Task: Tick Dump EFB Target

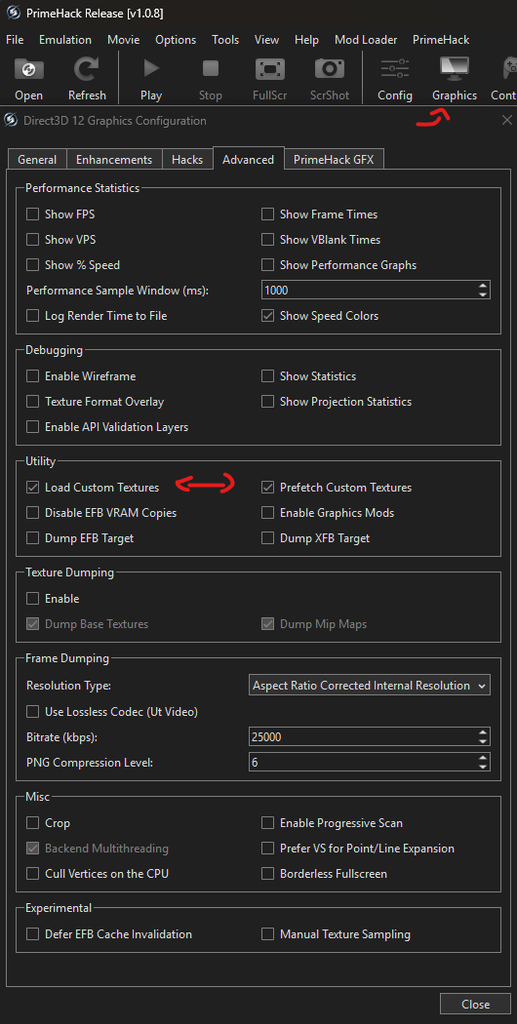Action: [x=33, y=538]
